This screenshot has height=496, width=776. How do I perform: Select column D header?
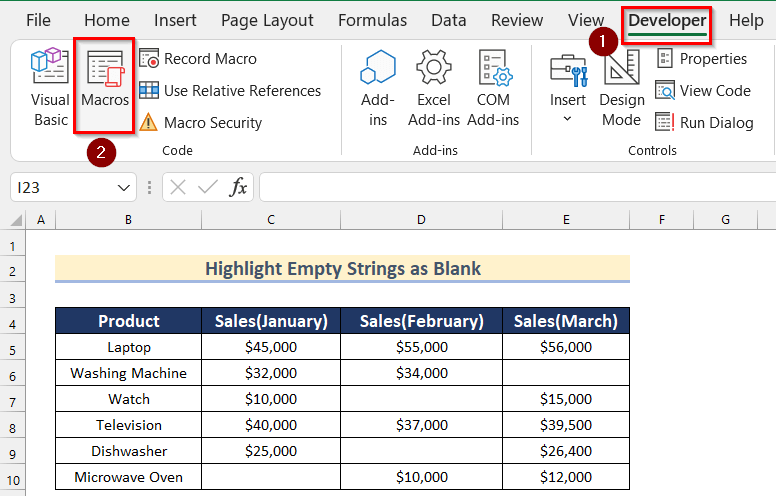point(421,219)
